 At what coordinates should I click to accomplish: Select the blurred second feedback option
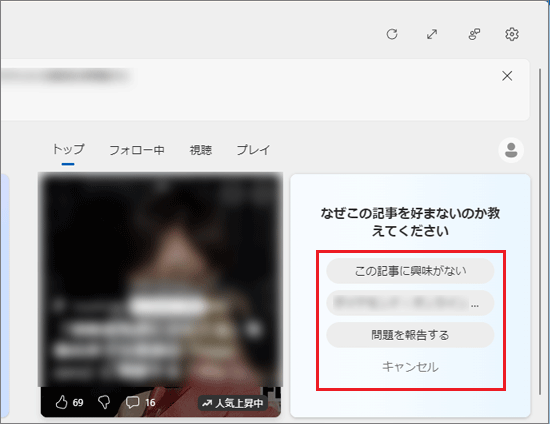(x=410, y=303)
